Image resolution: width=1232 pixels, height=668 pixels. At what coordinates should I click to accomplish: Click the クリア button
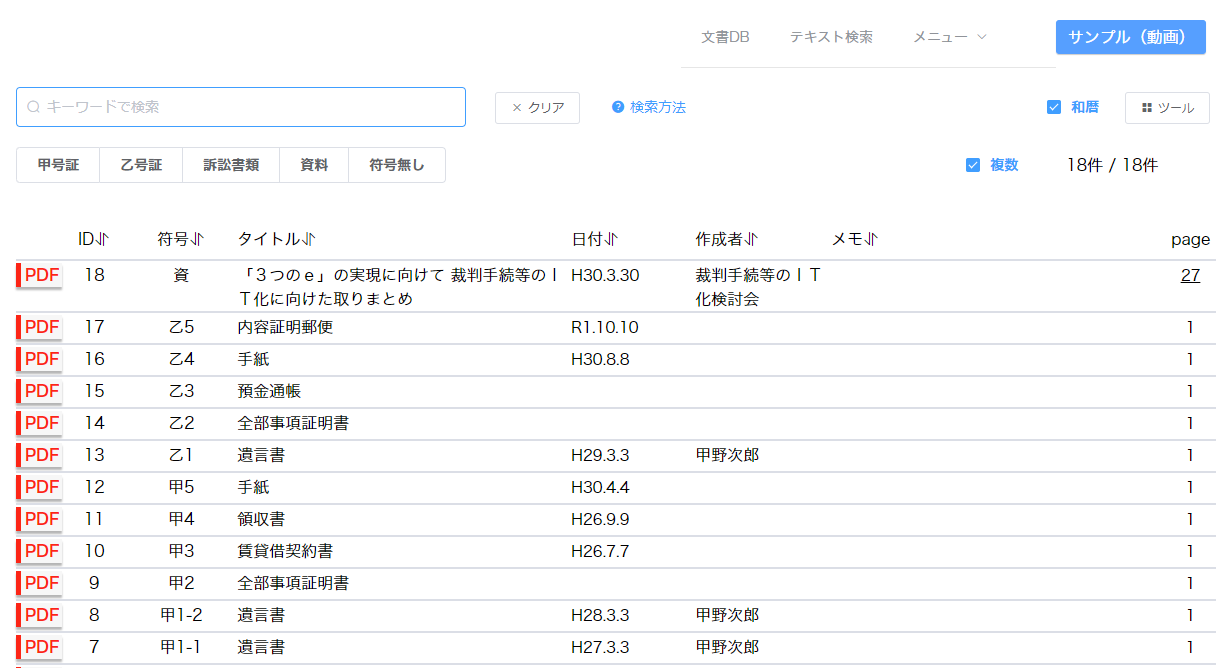coord(537,107)
